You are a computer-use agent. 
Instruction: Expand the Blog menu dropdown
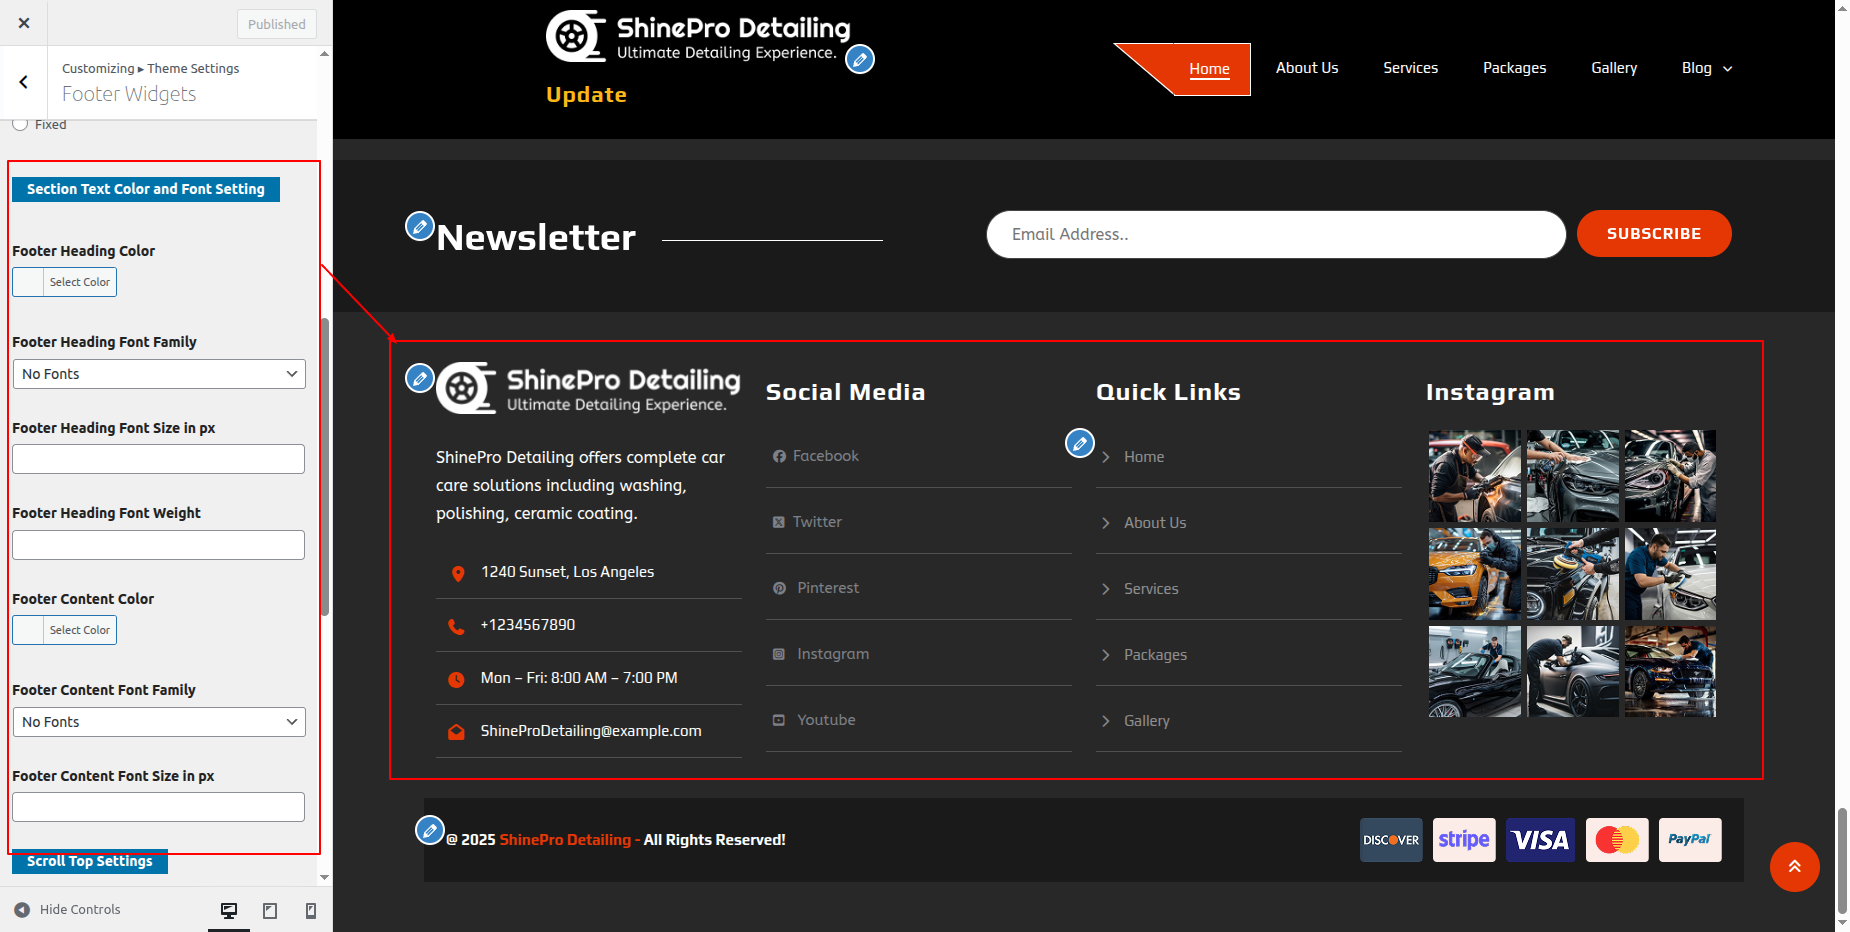tap(1706, 68)
